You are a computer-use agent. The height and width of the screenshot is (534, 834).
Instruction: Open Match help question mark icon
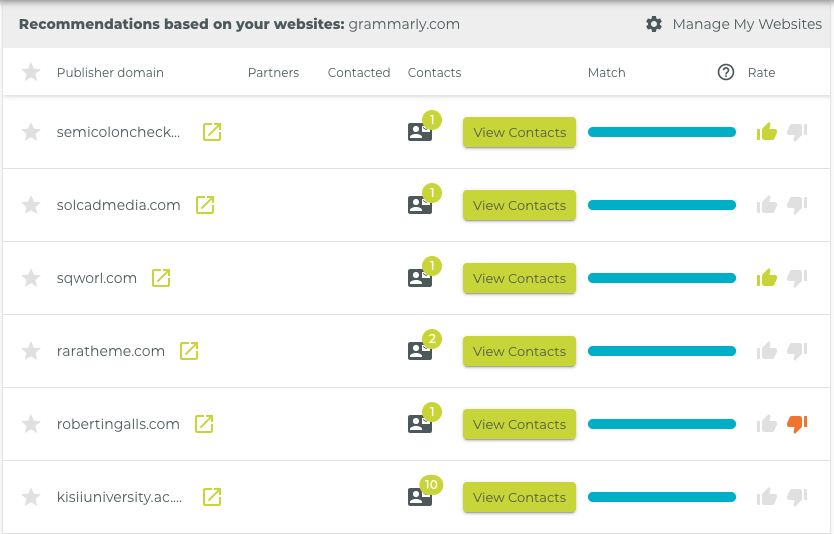click(725, 72)
